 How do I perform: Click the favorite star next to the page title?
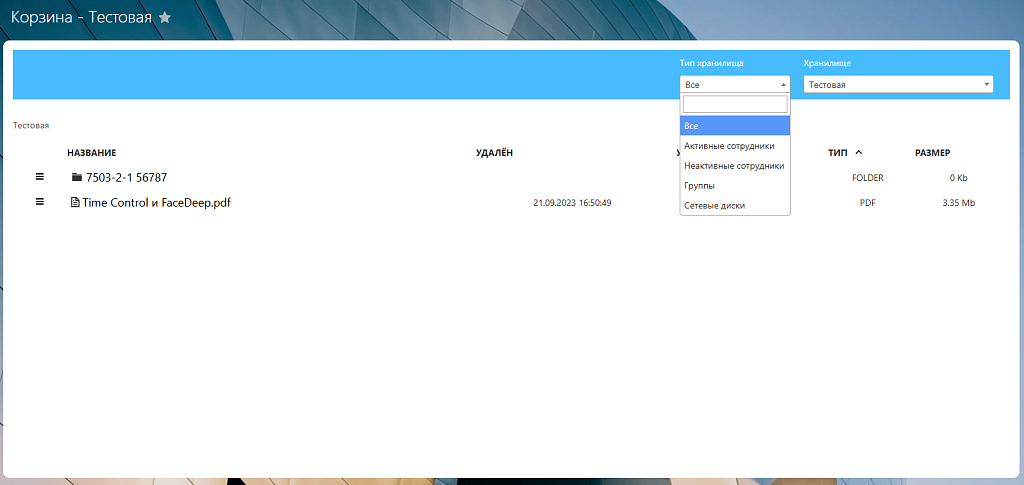point(165,18)
